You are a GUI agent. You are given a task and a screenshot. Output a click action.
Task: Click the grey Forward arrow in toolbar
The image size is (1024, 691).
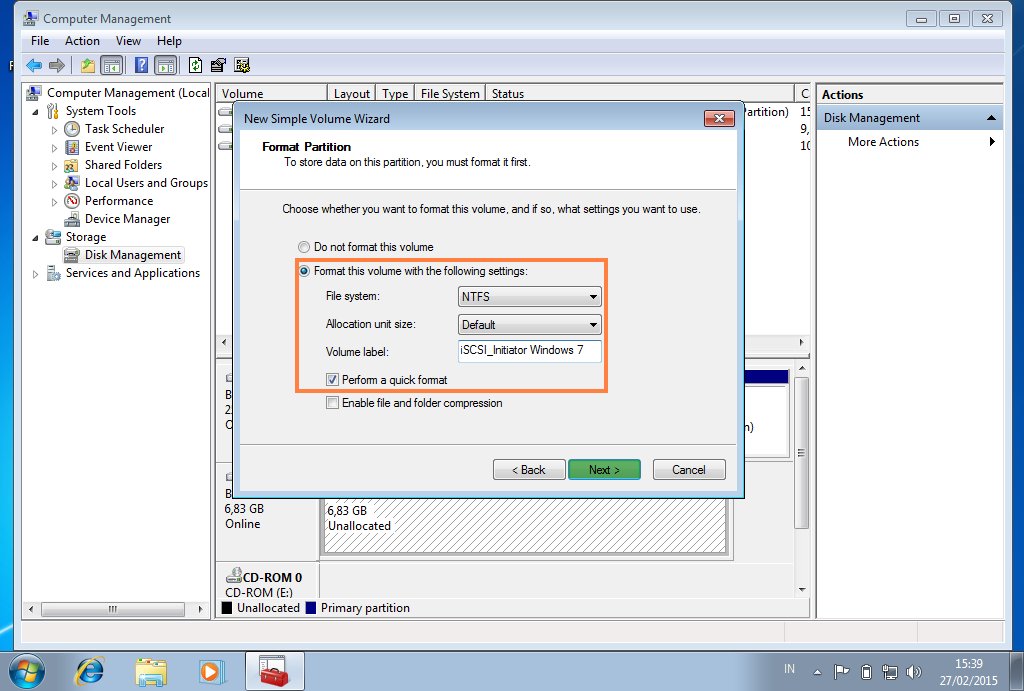click(57, 65)
